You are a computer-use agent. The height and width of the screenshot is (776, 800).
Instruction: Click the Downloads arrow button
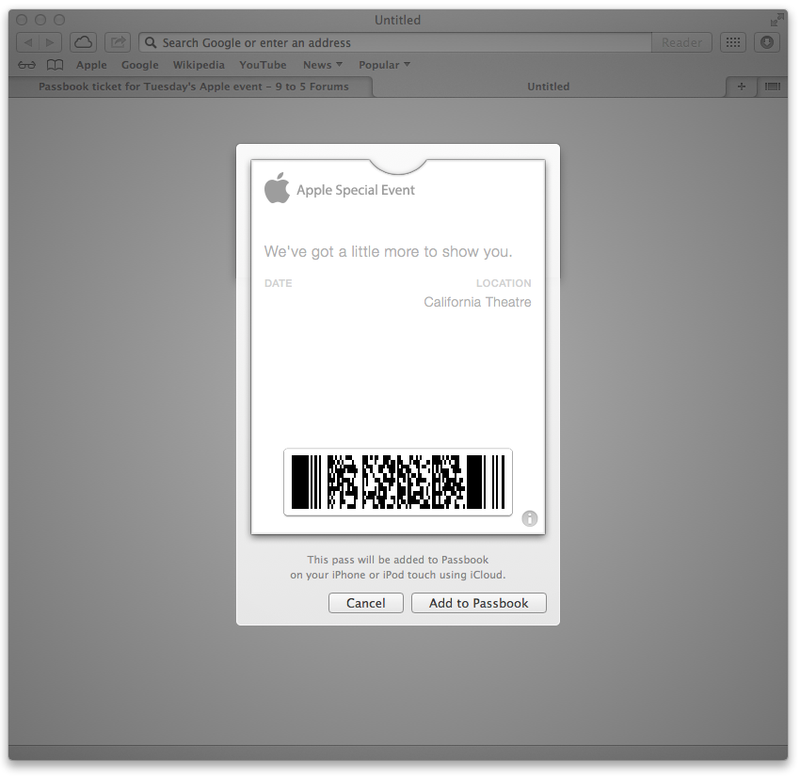[767, 42]
